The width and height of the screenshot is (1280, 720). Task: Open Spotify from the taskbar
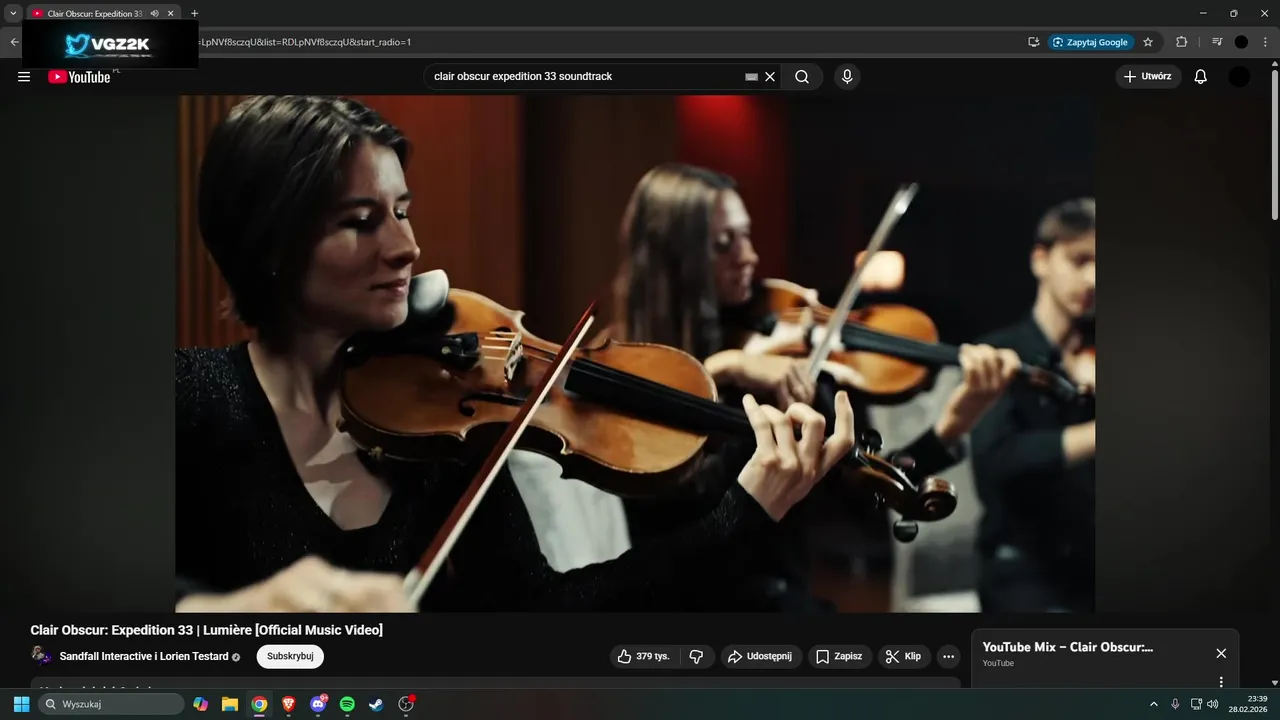coord(347,704)
